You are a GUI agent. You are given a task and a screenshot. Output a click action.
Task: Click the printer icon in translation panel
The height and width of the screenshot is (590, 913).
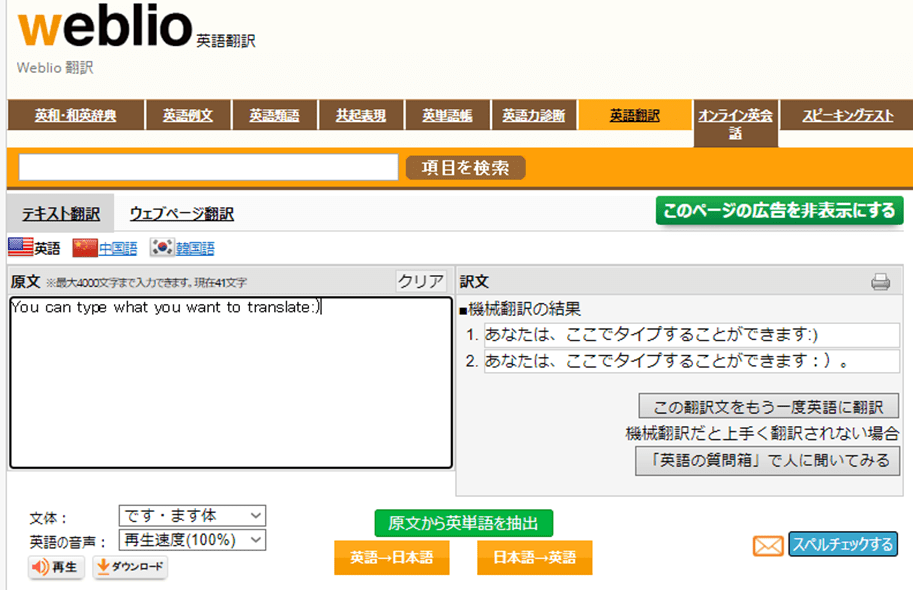pyautogui.click(x=880, y=282)
